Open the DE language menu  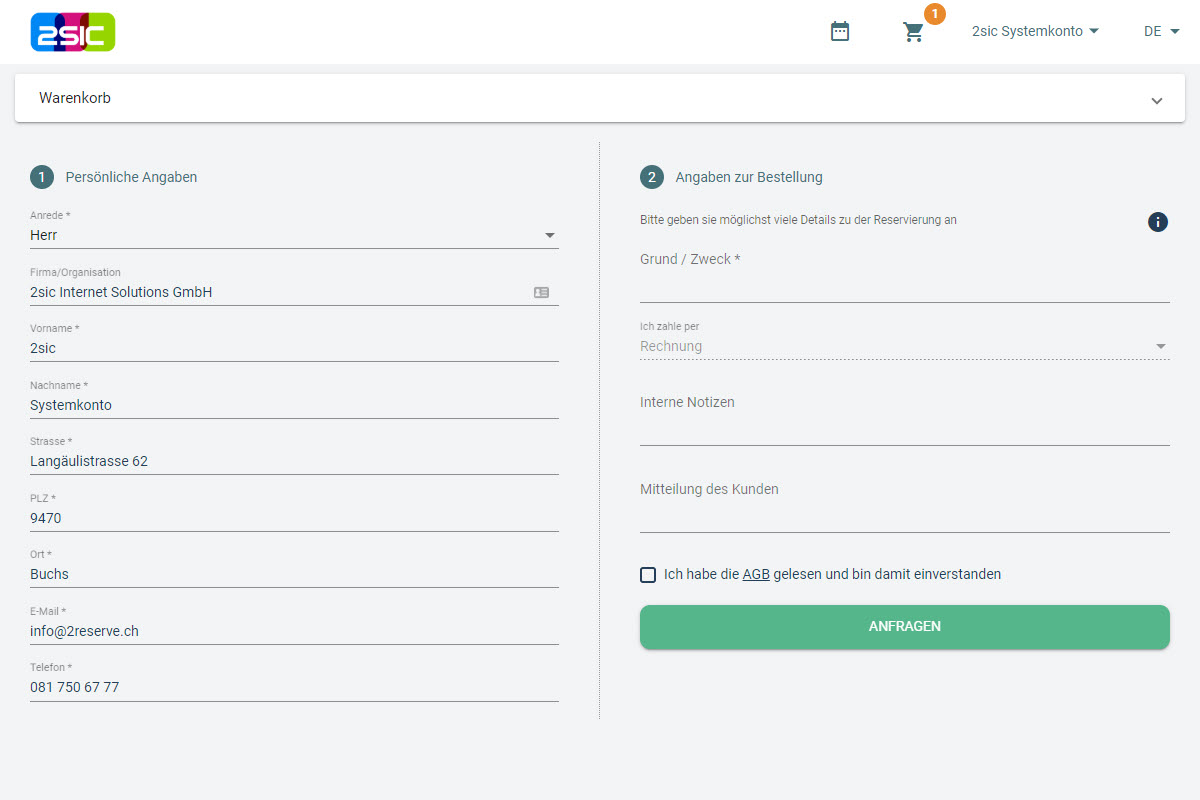click(x=1161, y=32)
